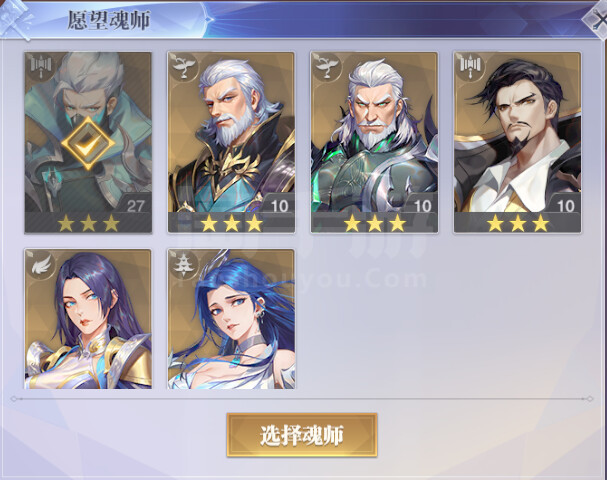Select the blue-haired woman card
This screenshot has width=607, height=480.
coord(231,319)
